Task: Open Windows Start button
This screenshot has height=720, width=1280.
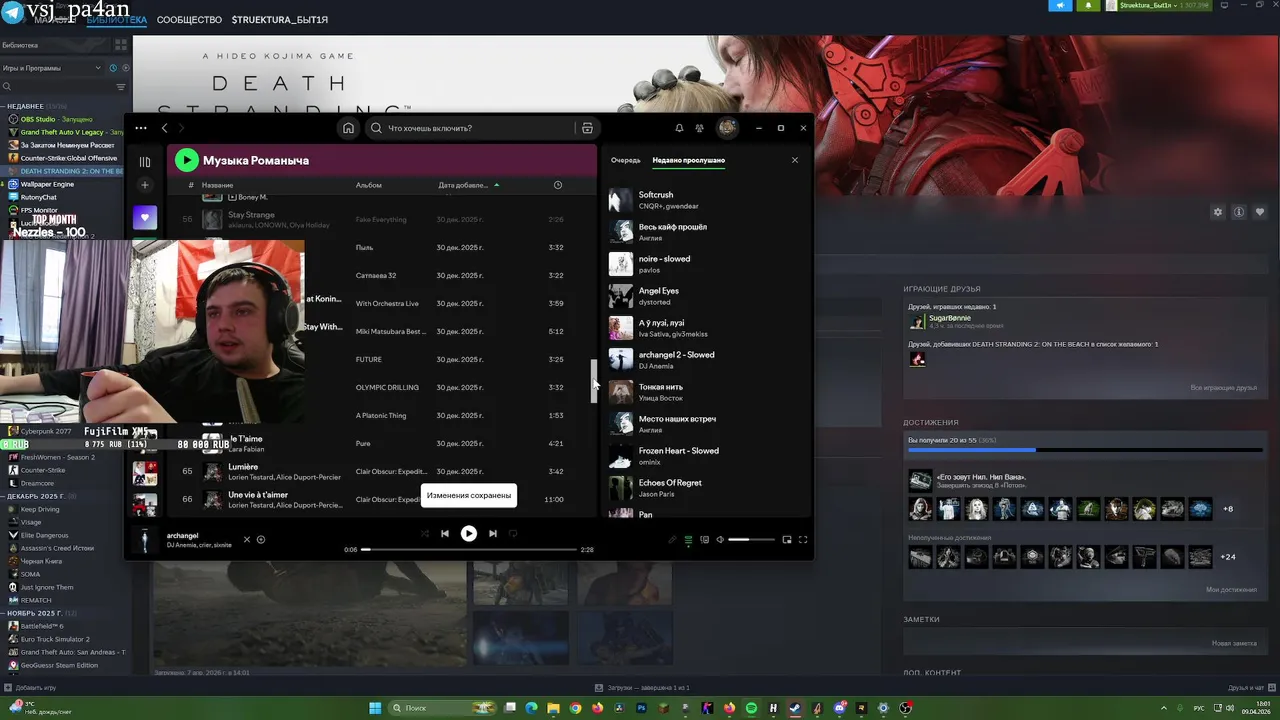Action: click(x=375, y=708)
